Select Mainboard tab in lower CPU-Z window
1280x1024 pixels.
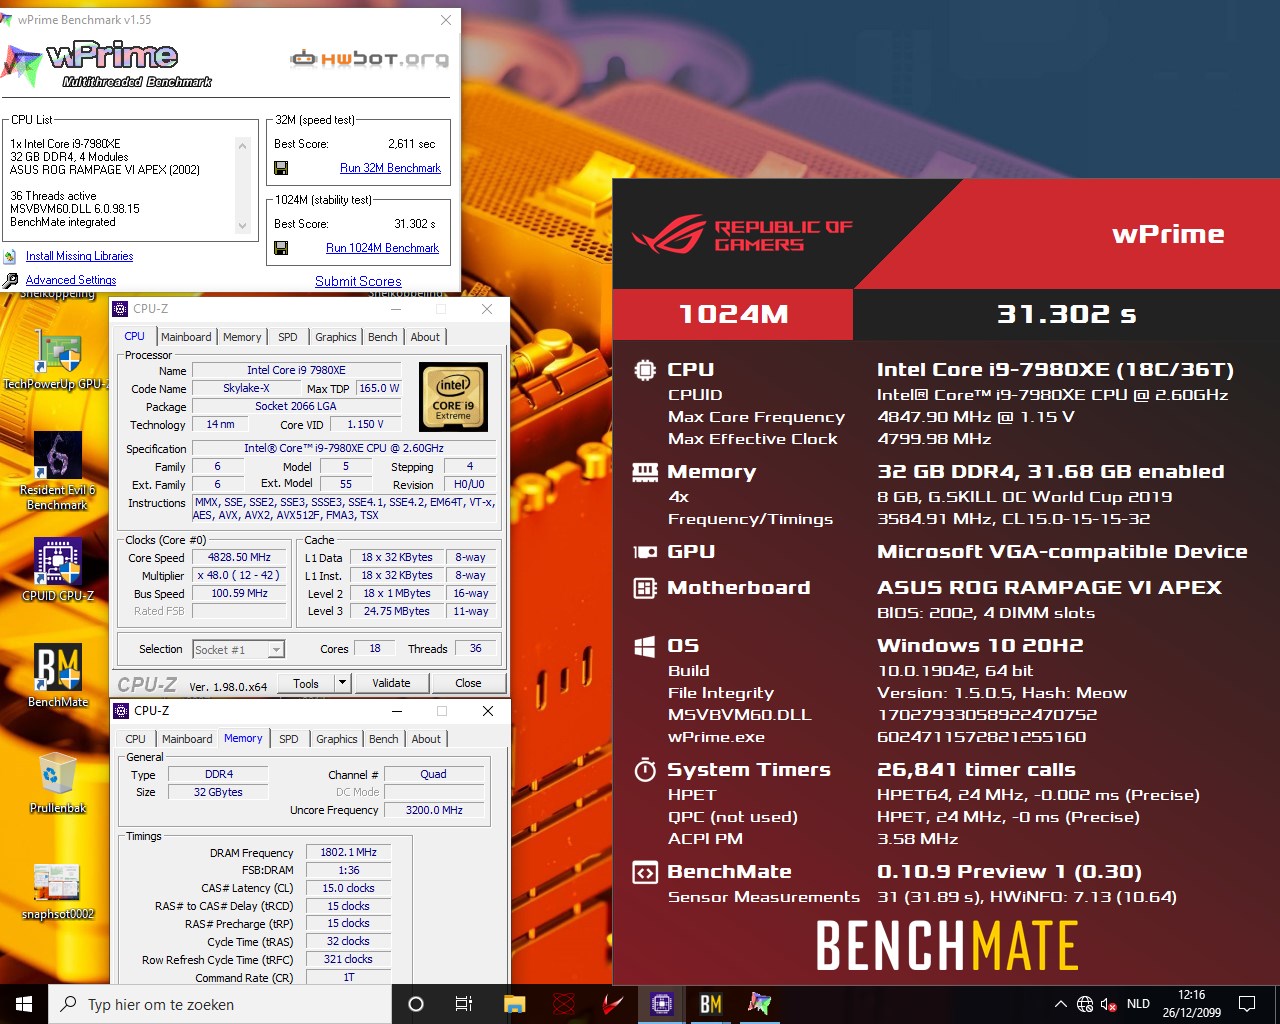tap(187, 739)
